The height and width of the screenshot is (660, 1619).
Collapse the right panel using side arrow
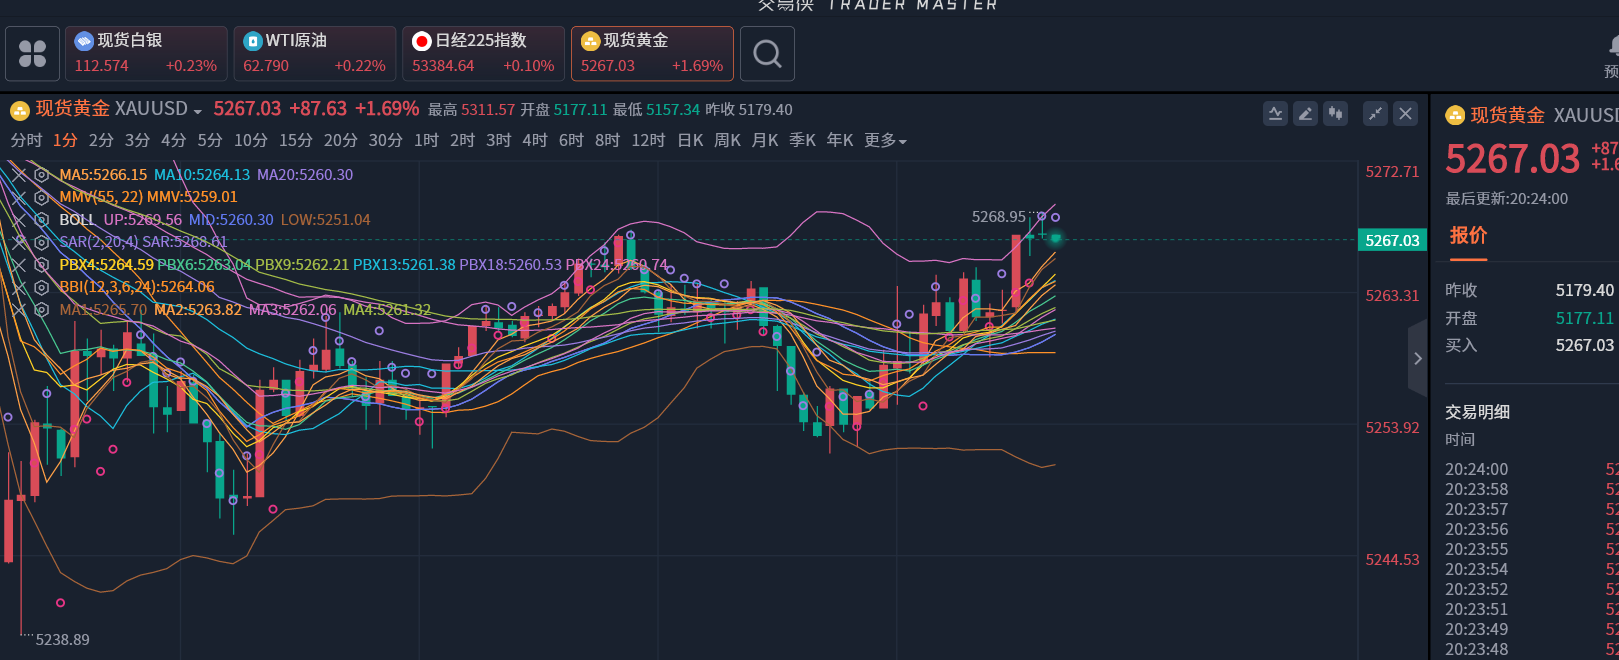point(1417,358)
